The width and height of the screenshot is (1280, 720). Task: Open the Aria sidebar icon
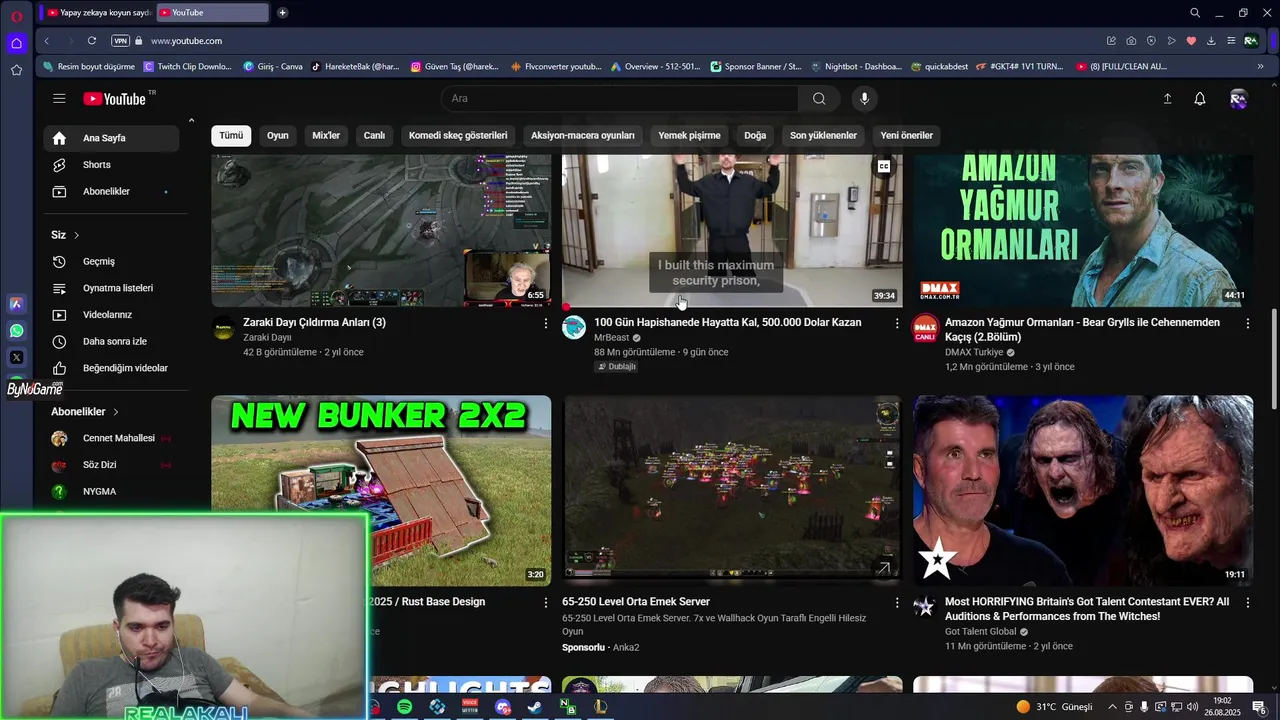pyautogui.click(x=16, y=303)
